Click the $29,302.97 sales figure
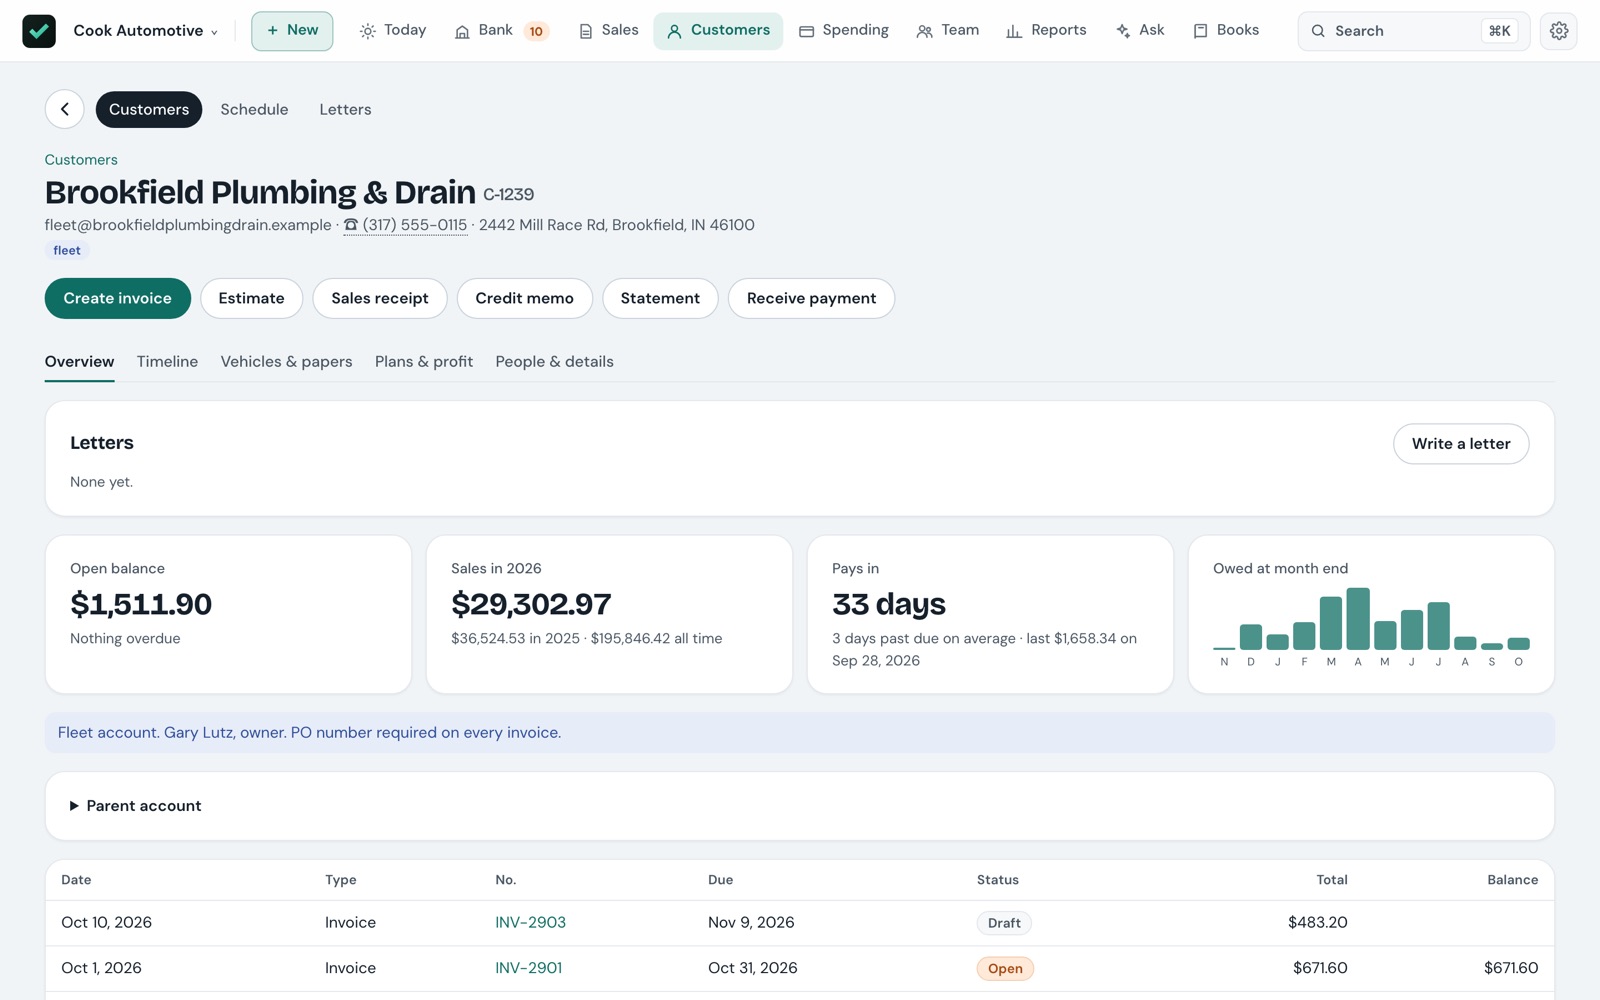The image size is (1600, 1000). [x=531, y=604]
